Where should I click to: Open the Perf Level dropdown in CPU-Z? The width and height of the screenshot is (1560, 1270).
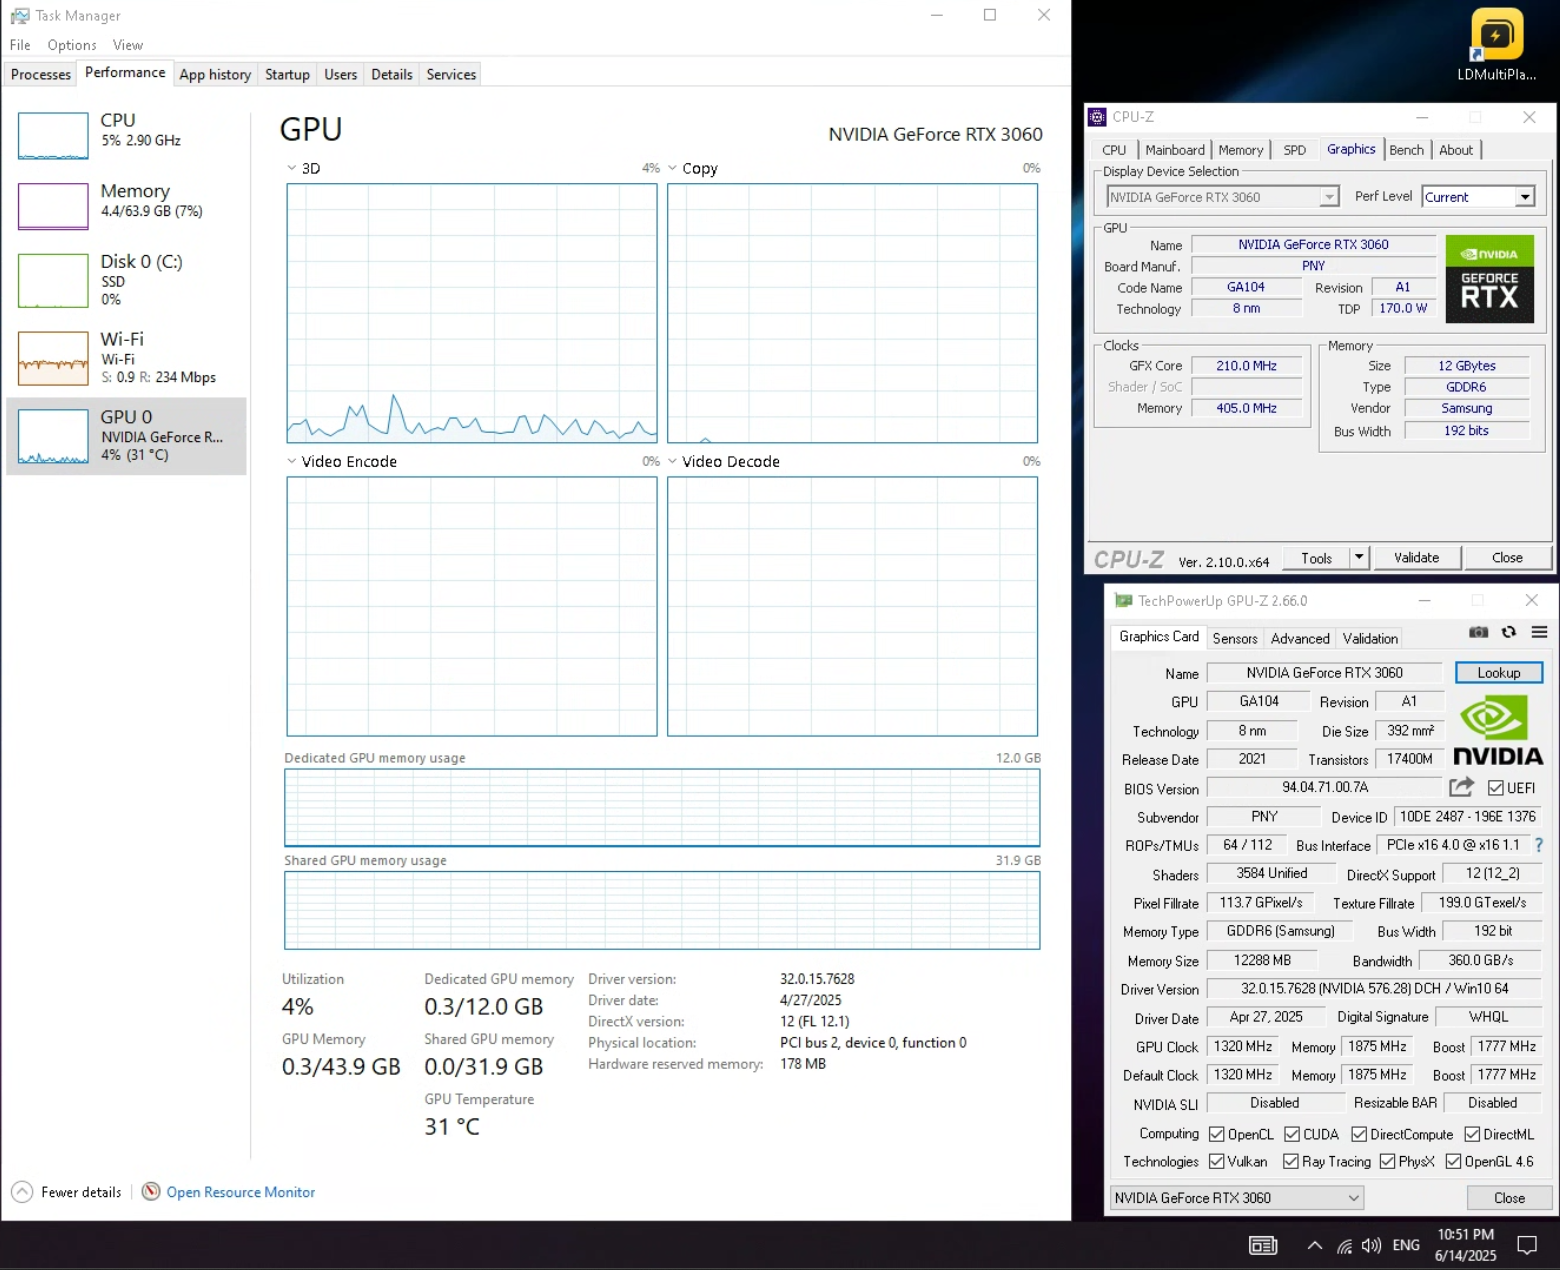click(1525, 197)
